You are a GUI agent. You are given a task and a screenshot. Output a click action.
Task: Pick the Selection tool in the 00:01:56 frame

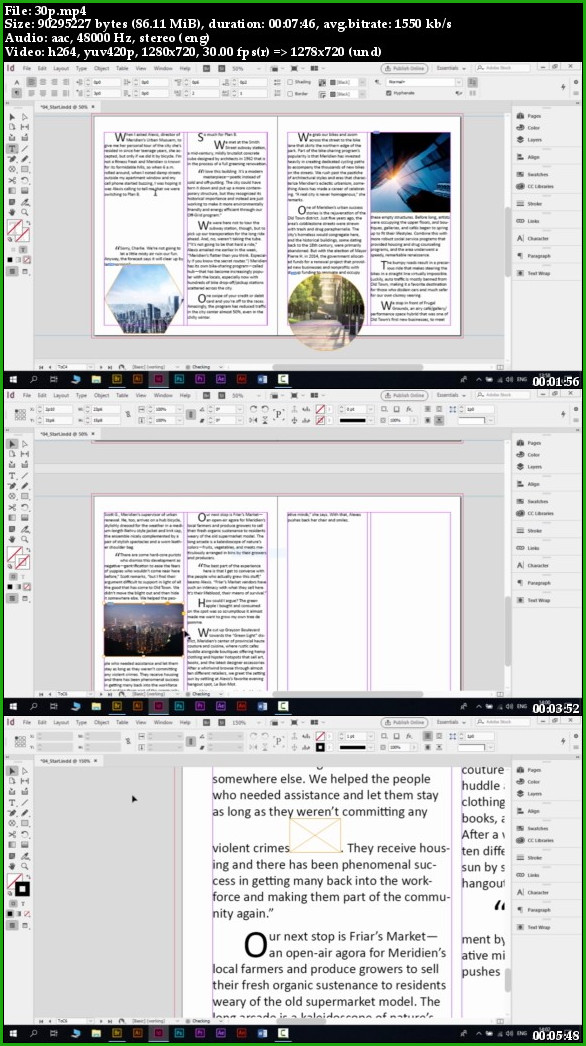click(x=12, y=117)
